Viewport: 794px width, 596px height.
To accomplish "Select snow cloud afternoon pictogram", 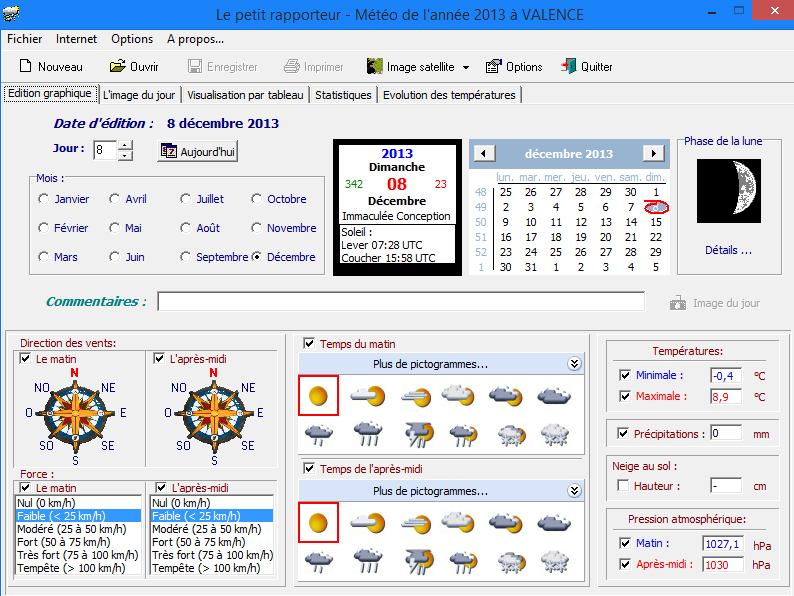I will [x=555, y=562].
